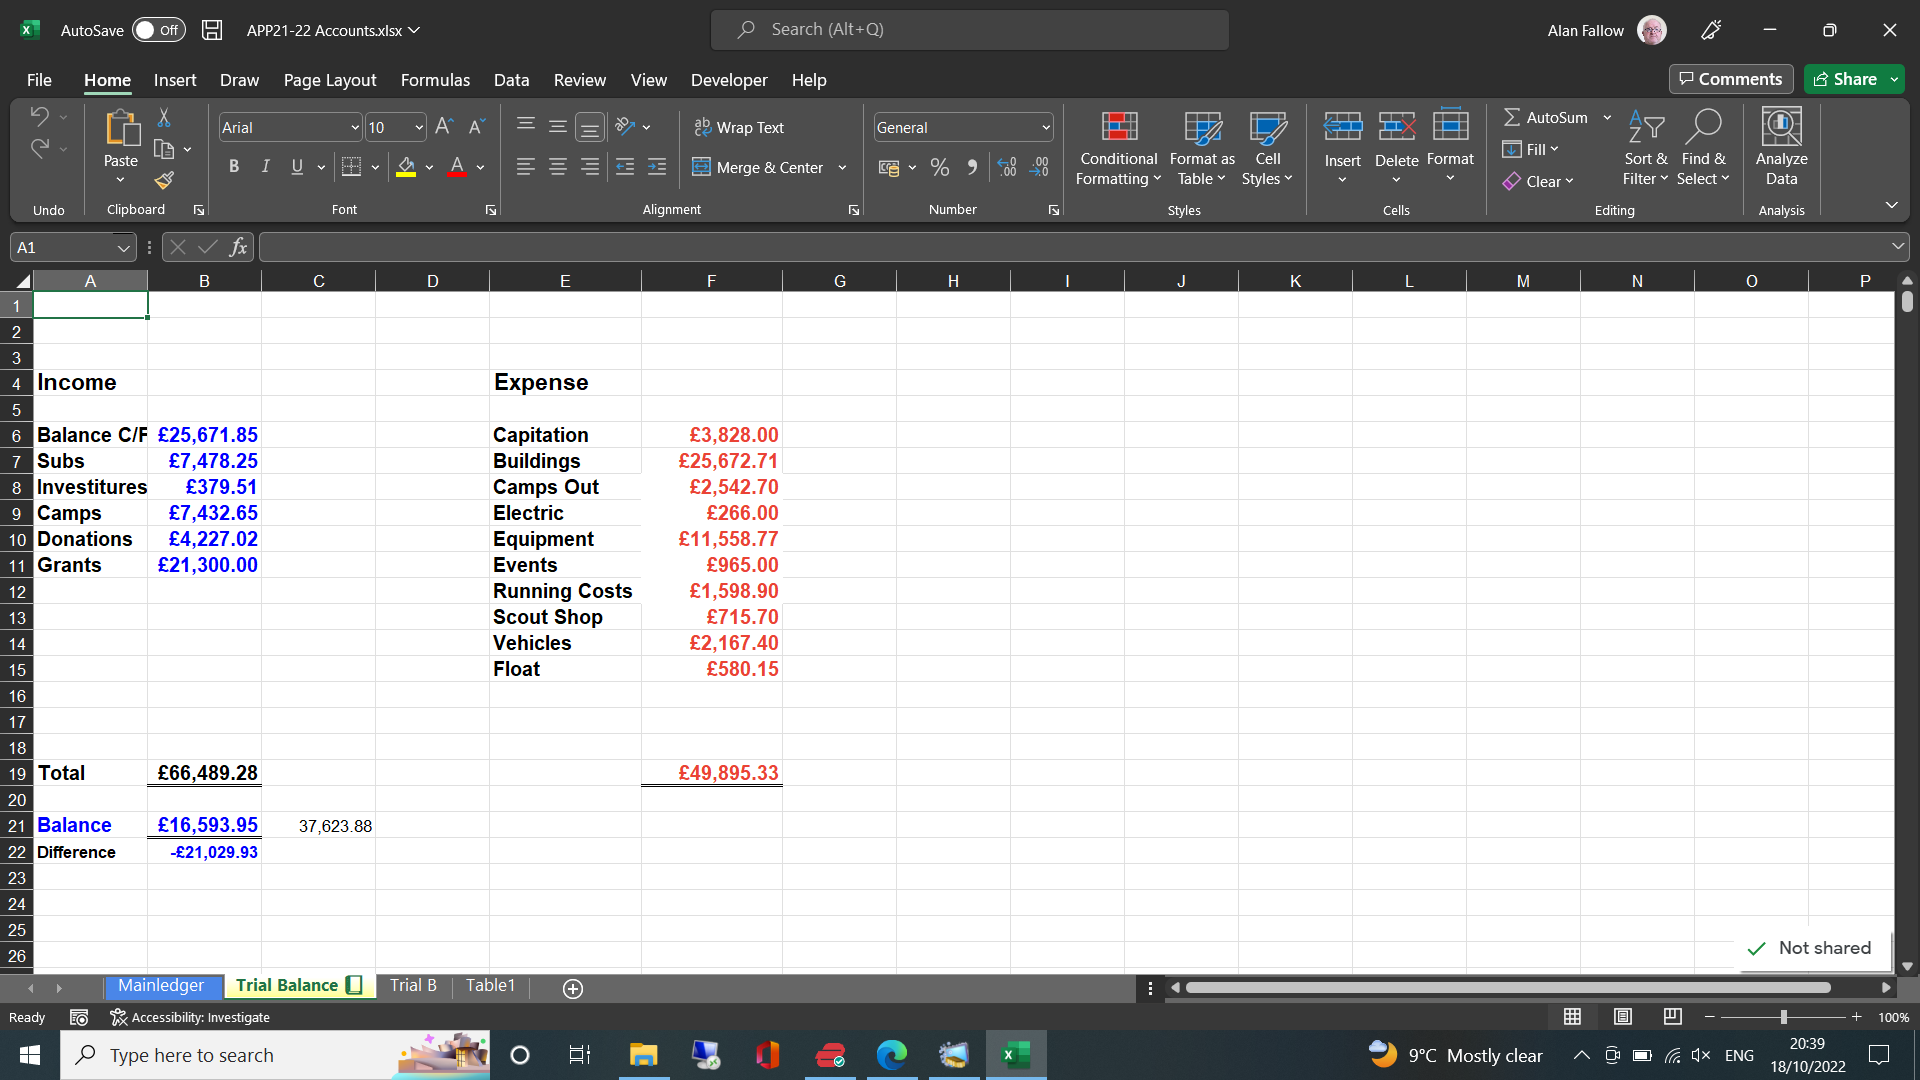Toggle AutoSave switch on
Viewport: 1920px width, 1080px height.
pos(158,30)
